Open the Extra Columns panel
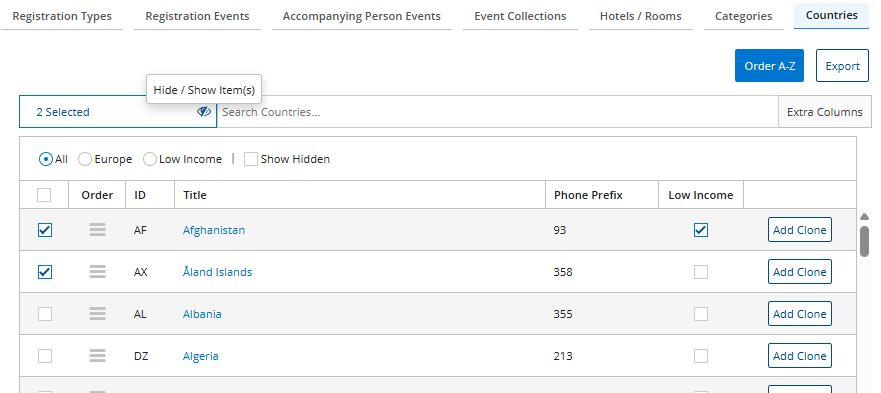The width and height of the screenshot is (881, 393). (x=824, y=112)
